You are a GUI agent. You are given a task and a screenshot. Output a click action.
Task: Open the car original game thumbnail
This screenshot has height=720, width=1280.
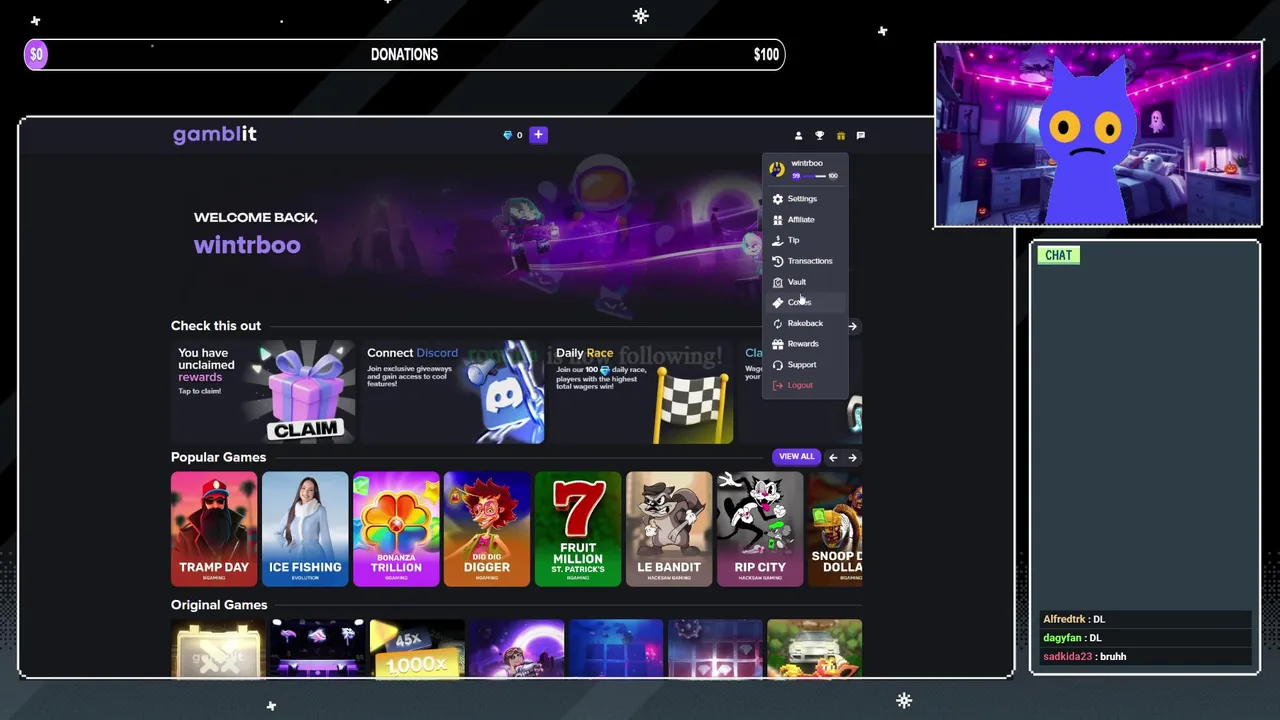[x=814, y=648]
